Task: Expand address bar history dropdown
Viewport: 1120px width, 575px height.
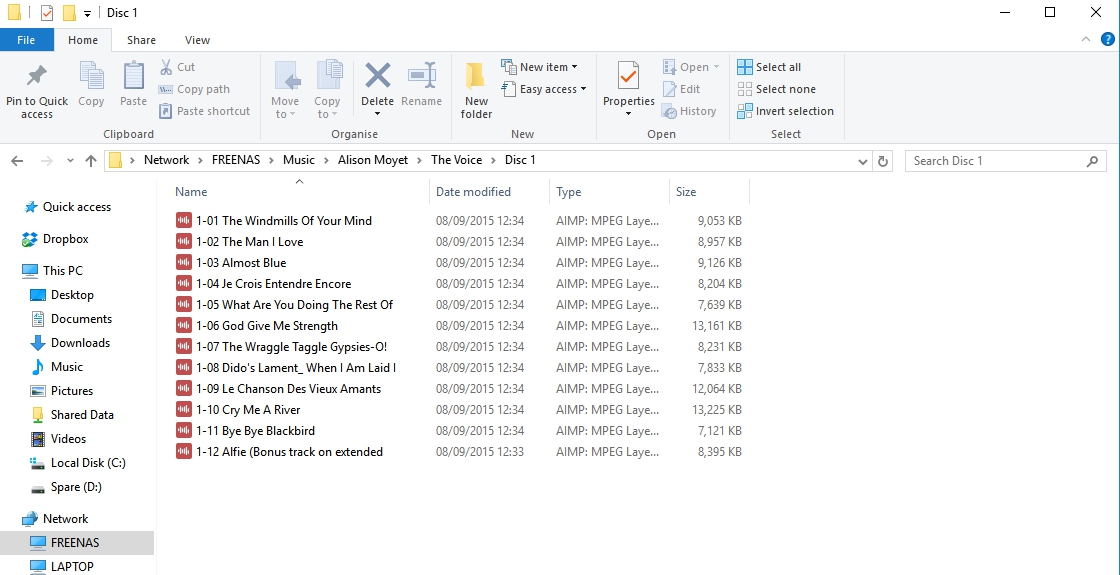Action: [x=863, y=161]
